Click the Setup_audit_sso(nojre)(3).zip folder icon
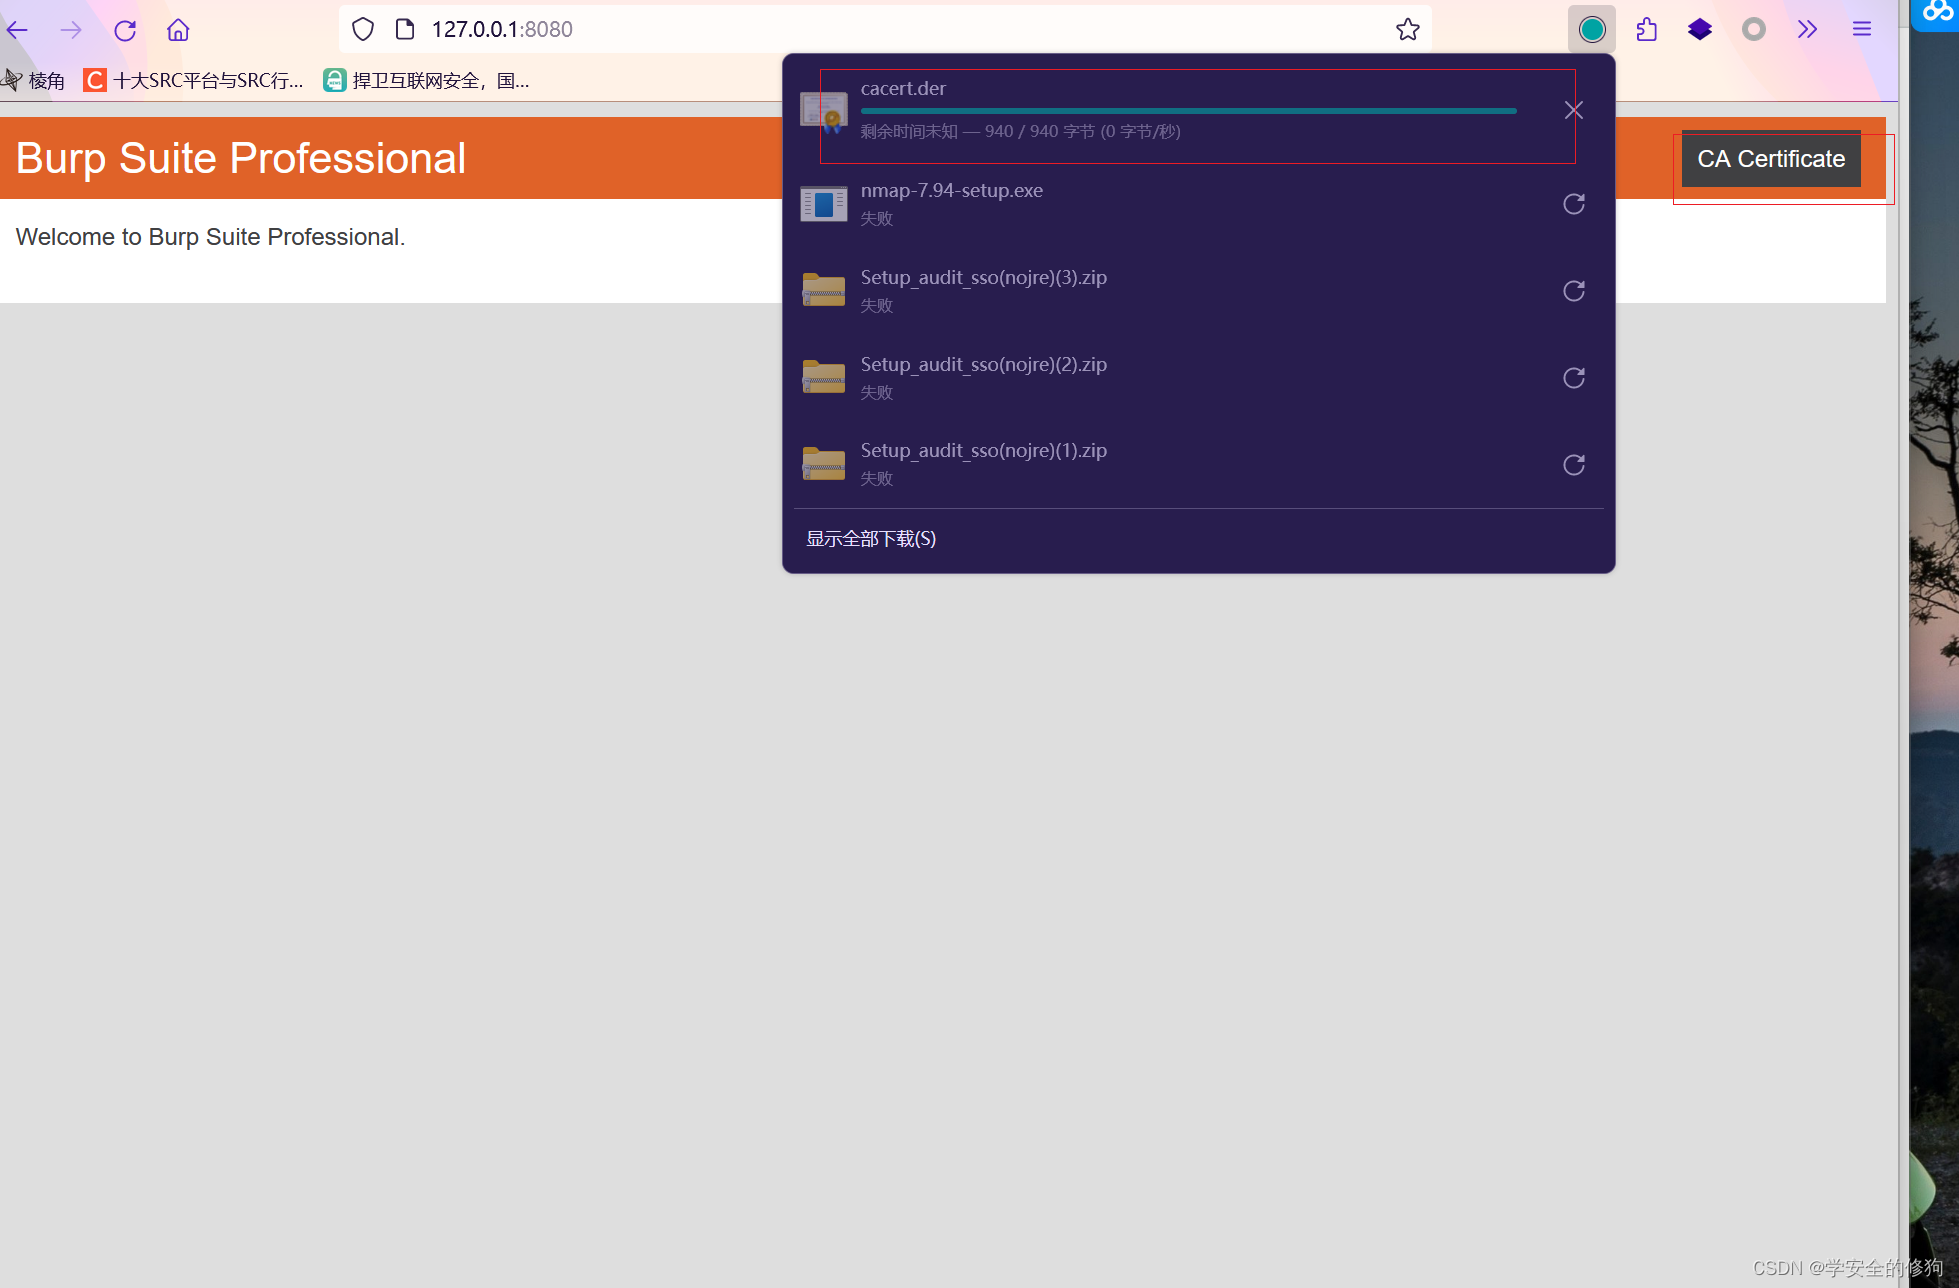 pos(824,290)
